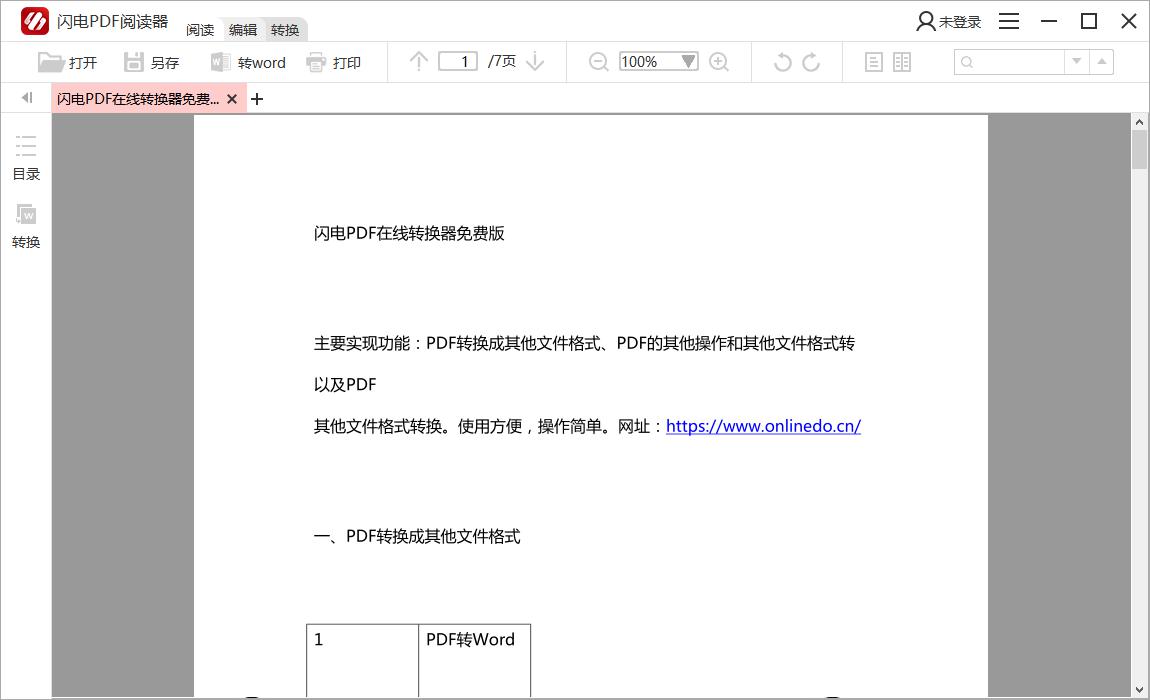
Task: Rotate page counterclockwise
Action: [783, 62]
